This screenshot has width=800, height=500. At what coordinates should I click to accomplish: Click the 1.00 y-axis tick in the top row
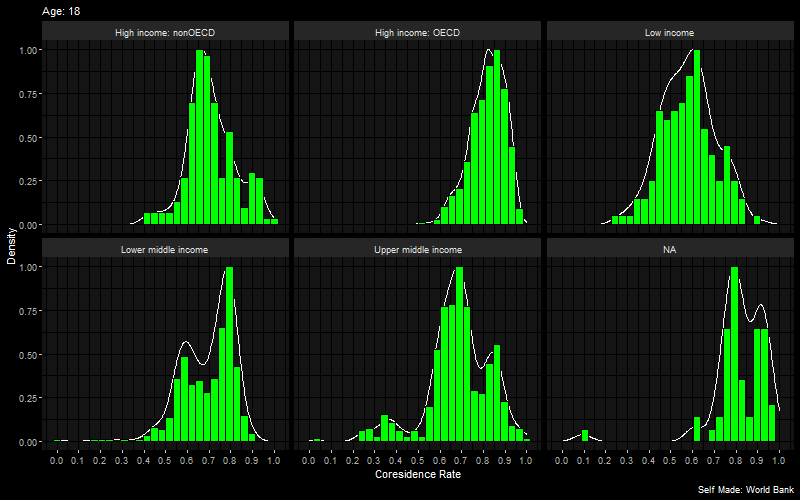tap(30, 50)
